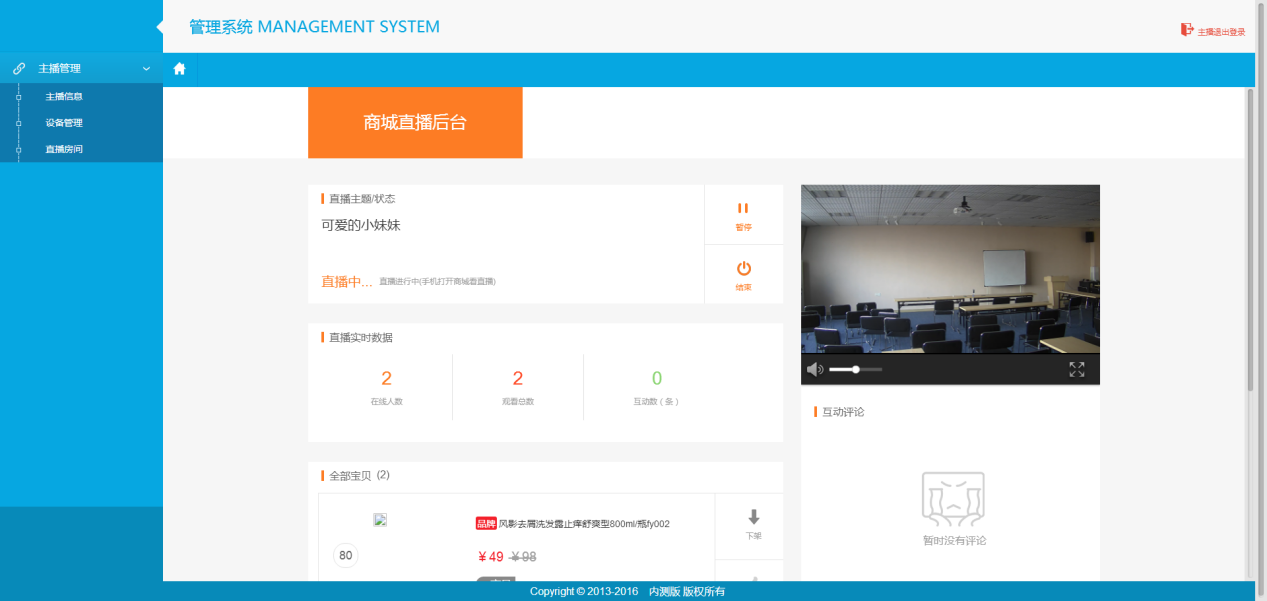Collapse the 主播管理 menu chevron

coord(147,69)
